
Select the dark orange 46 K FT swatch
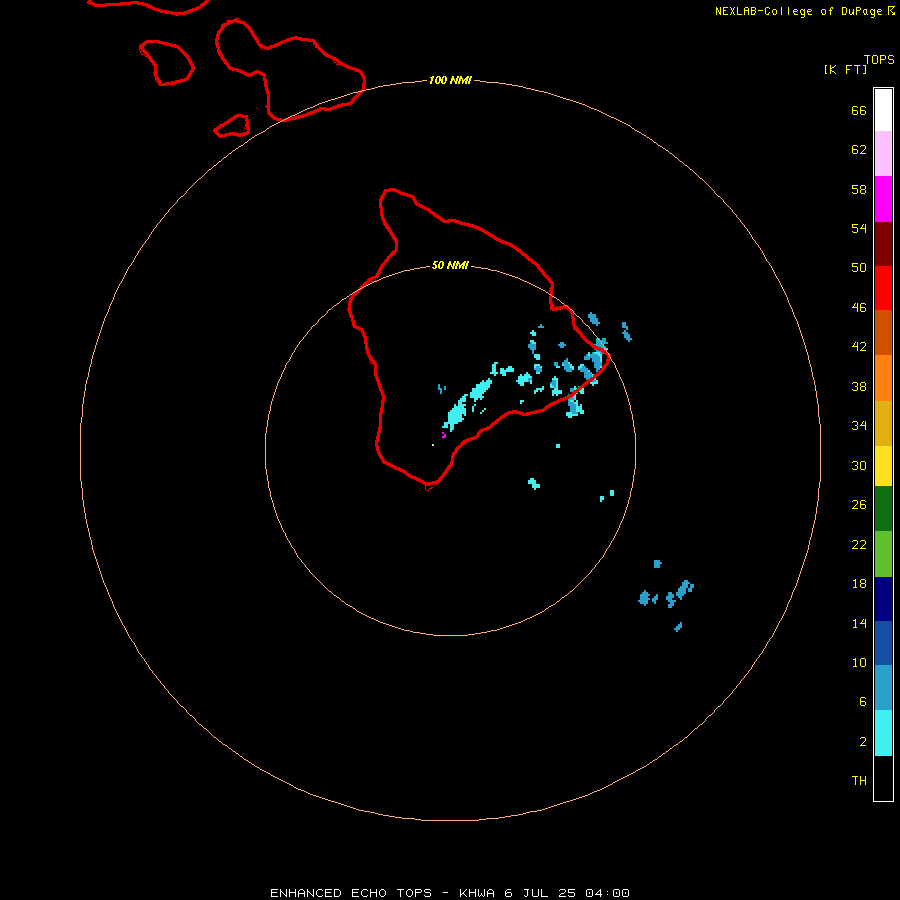point(883,332)
